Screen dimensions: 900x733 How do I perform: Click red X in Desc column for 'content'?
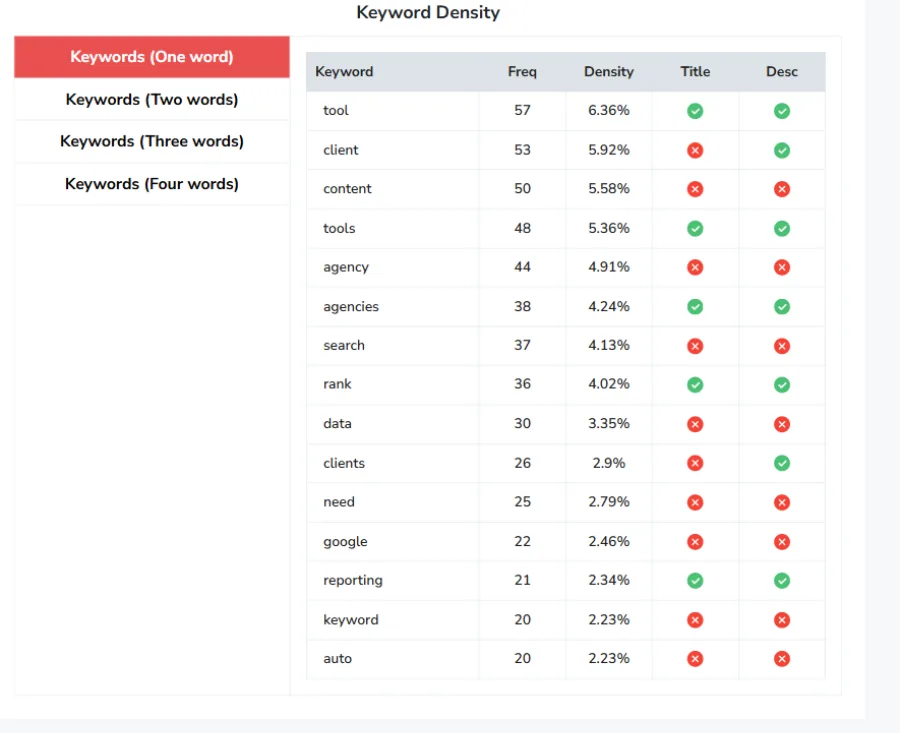782,189
